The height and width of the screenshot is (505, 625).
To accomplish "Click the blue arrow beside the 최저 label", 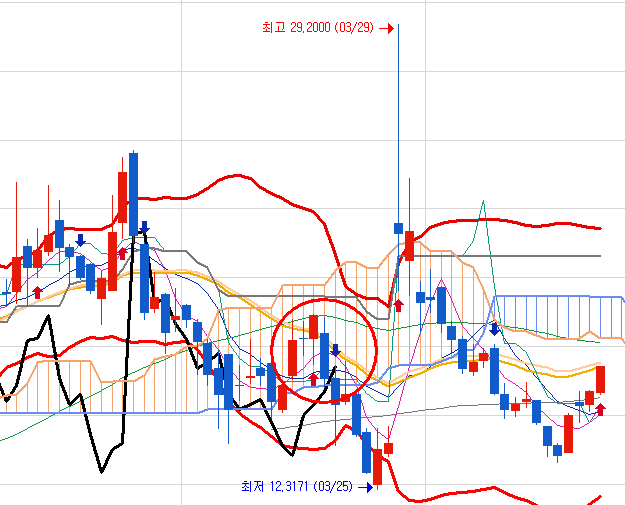I will (x=366, y=487).
